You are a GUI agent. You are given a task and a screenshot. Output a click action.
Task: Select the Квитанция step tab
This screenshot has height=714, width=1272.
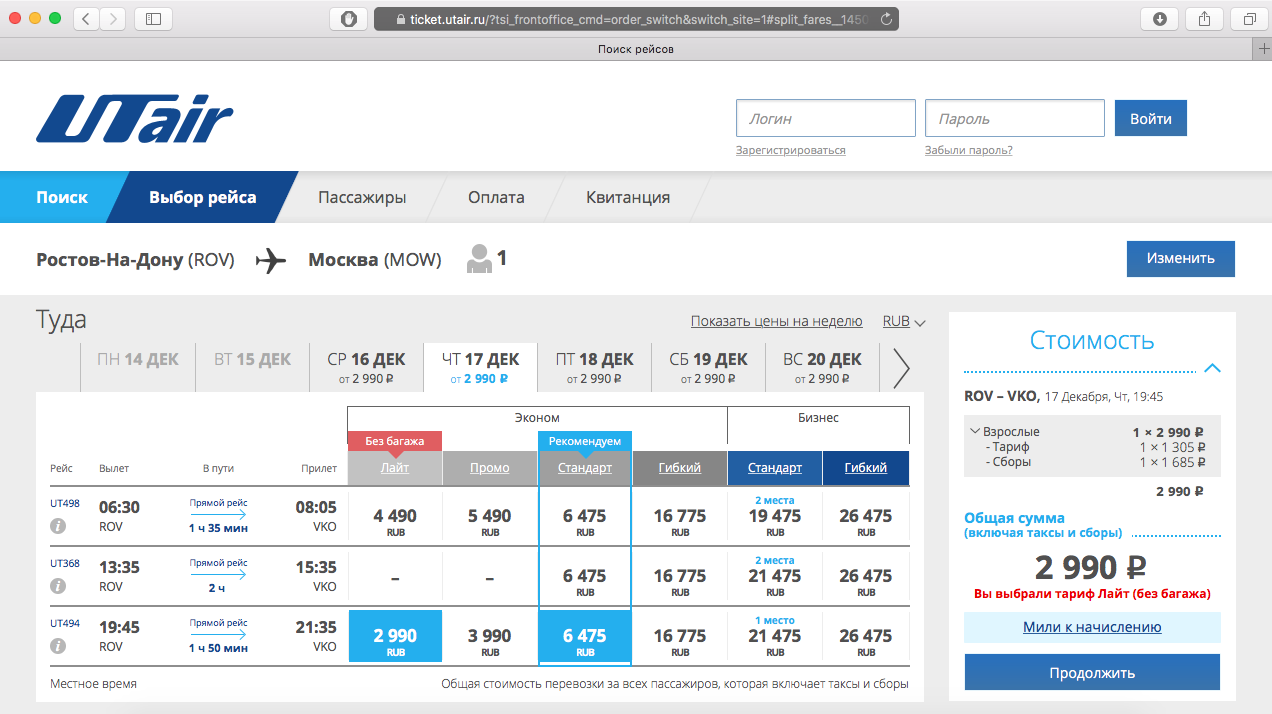click(x=628, y=197)
